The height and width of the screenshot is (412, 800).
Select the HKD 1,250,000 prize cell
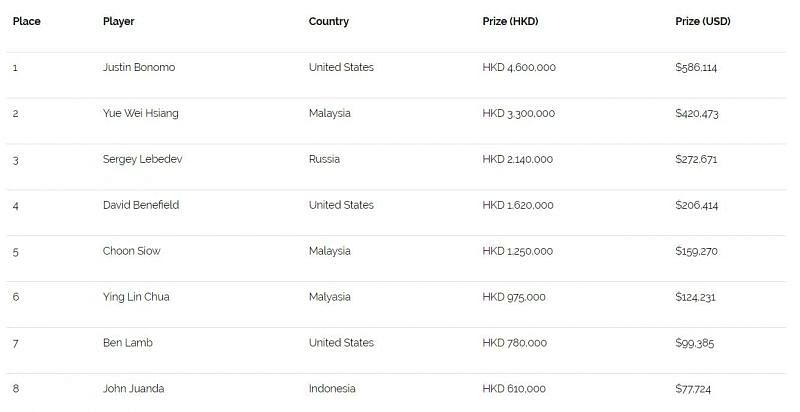tap(518, 251)
